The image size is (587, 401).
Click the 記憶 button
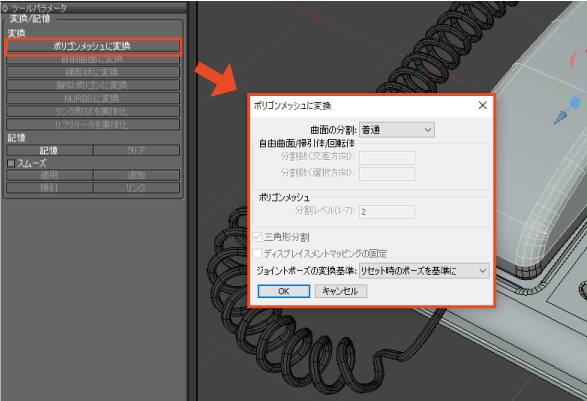[x=49, y=150]
